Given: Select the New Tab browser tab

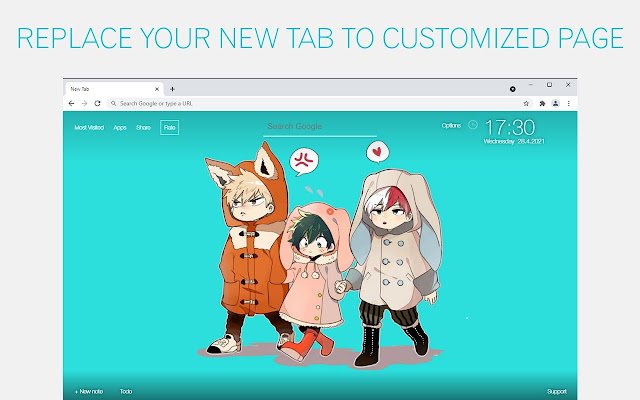Looking at the screenshot, I should point(114,89).
